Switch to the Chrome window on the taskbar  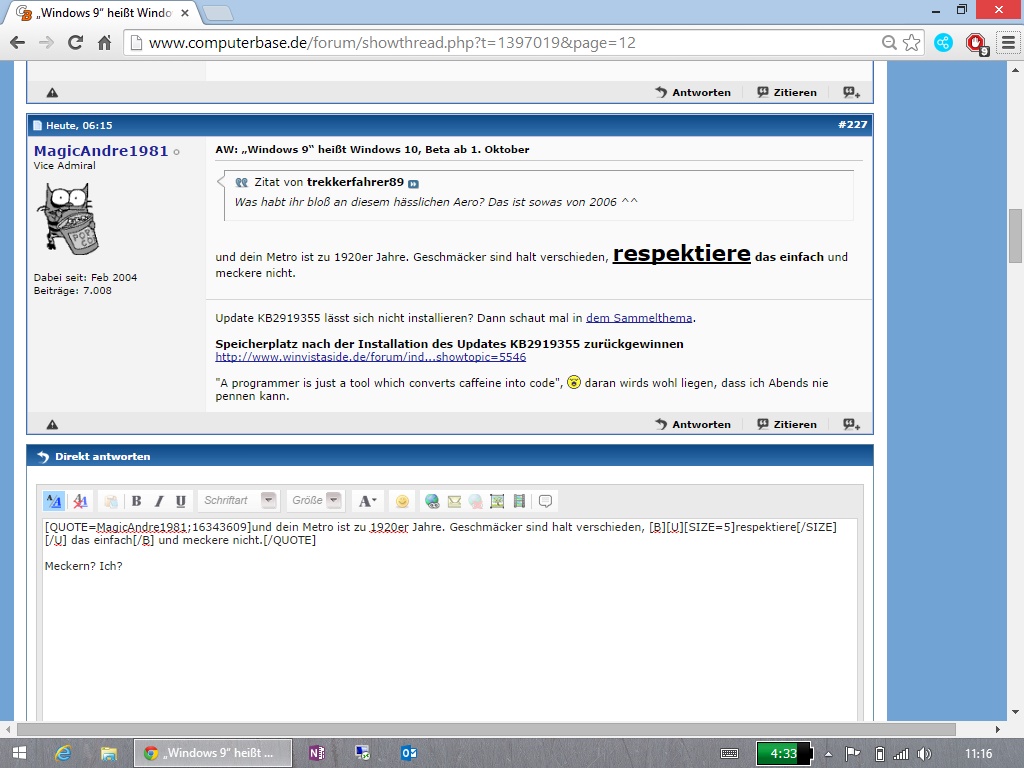click(213, 753)
